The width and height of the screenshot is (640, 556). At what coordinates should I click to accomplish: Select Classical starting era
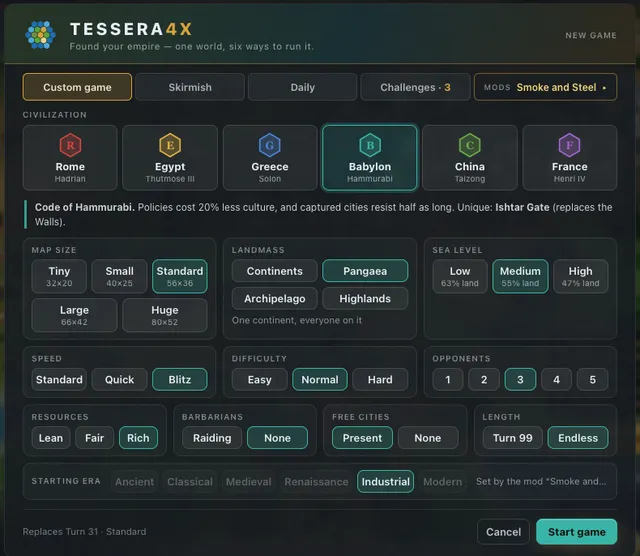click(190, 482)
